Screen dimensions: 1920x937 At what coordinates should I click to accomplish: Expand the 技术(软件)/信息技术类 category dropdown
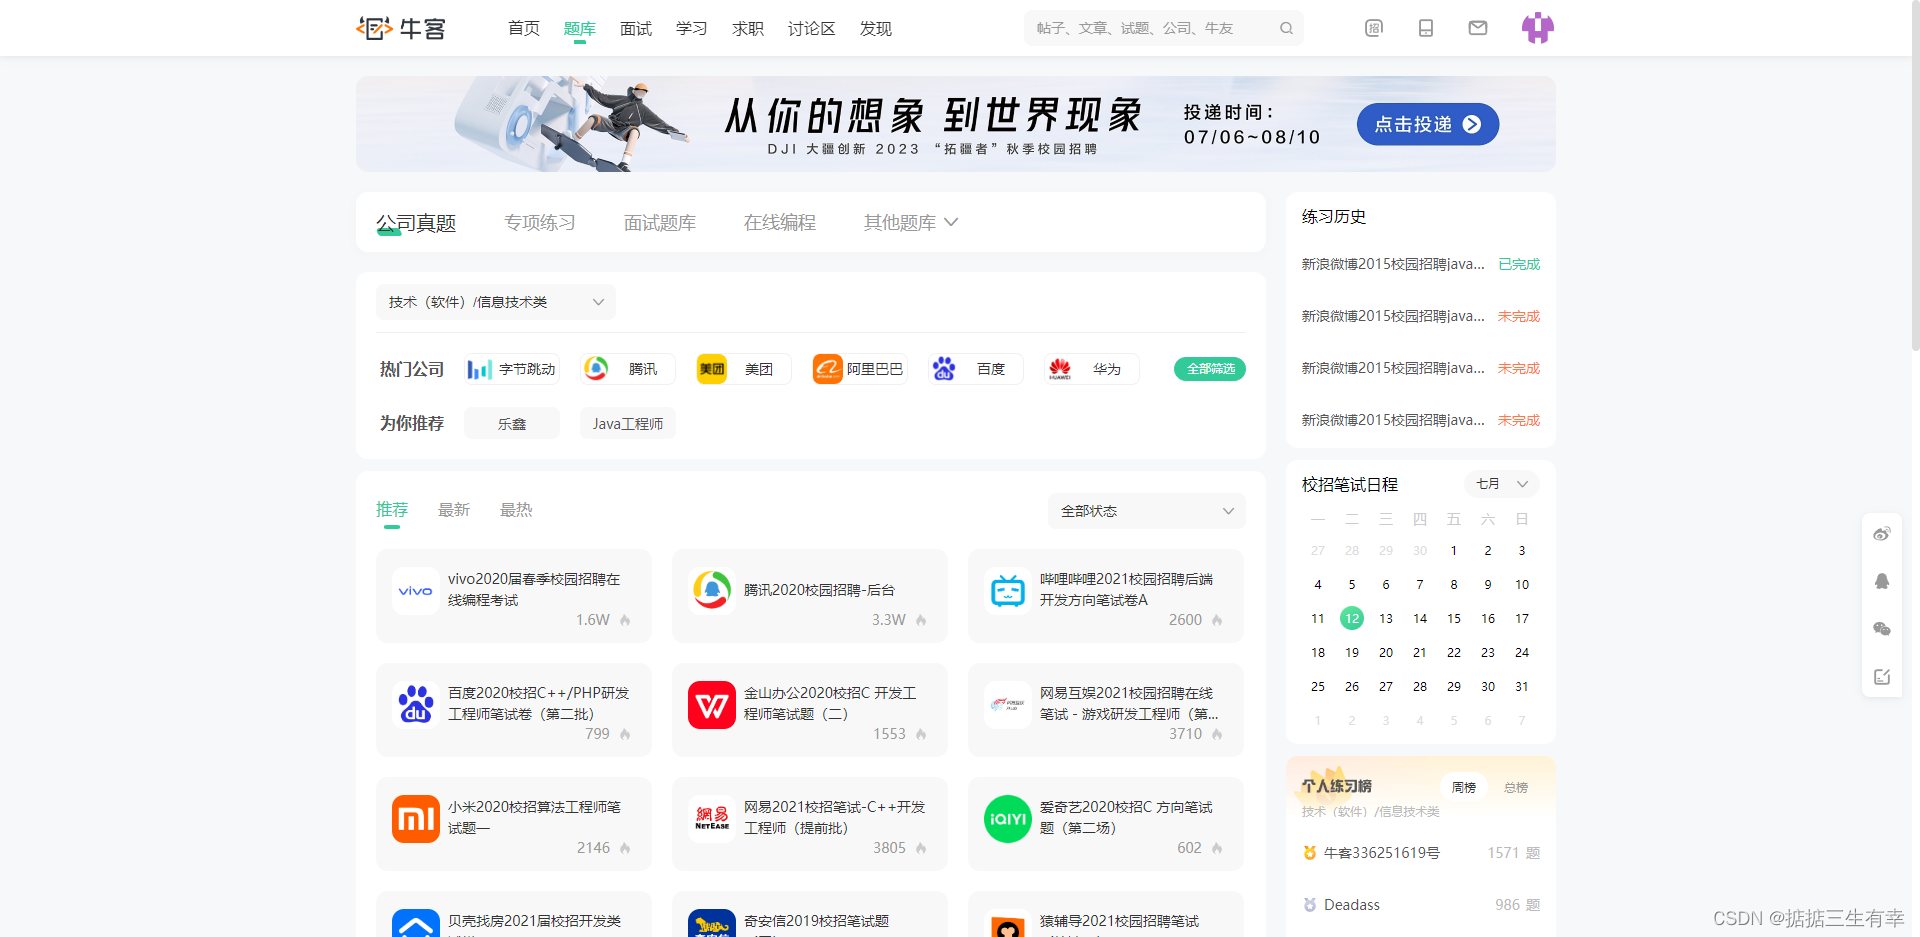[496, 302]
